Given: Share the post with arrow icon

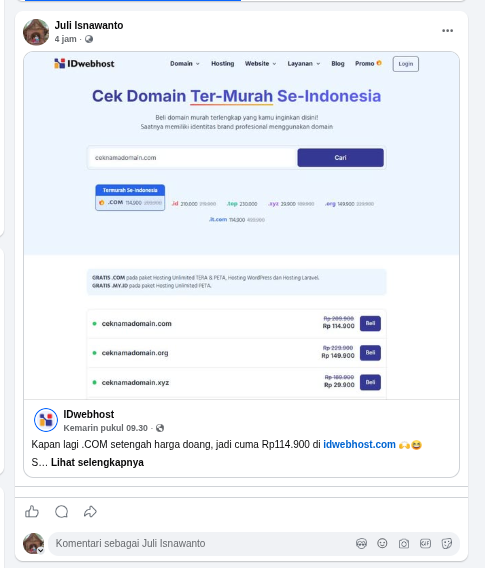Looking at the screenshot, I should (x=90, y=511).
